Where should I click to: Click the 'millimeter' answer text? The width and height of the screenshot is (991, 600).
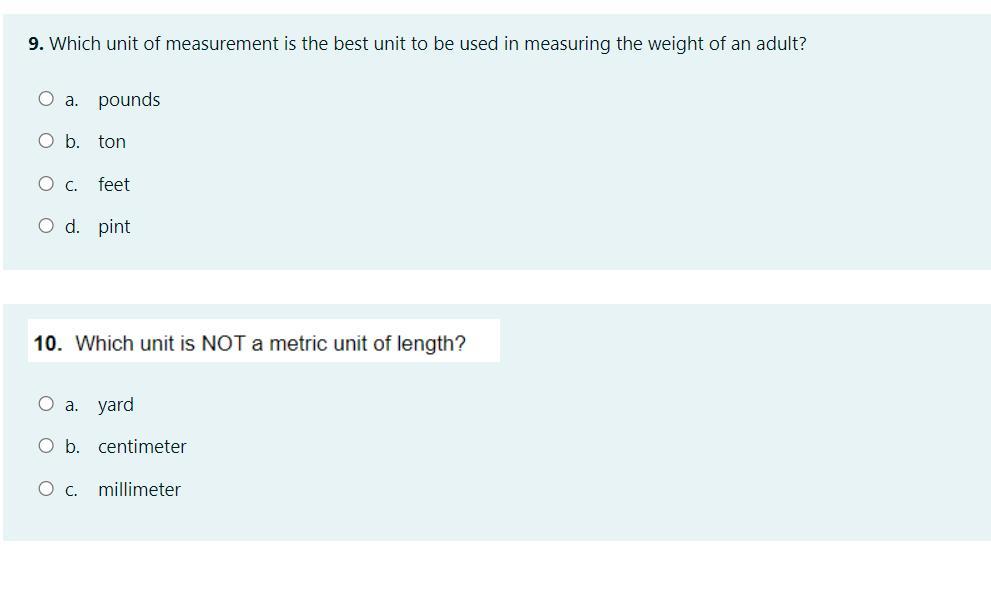(x=139, y=490)
